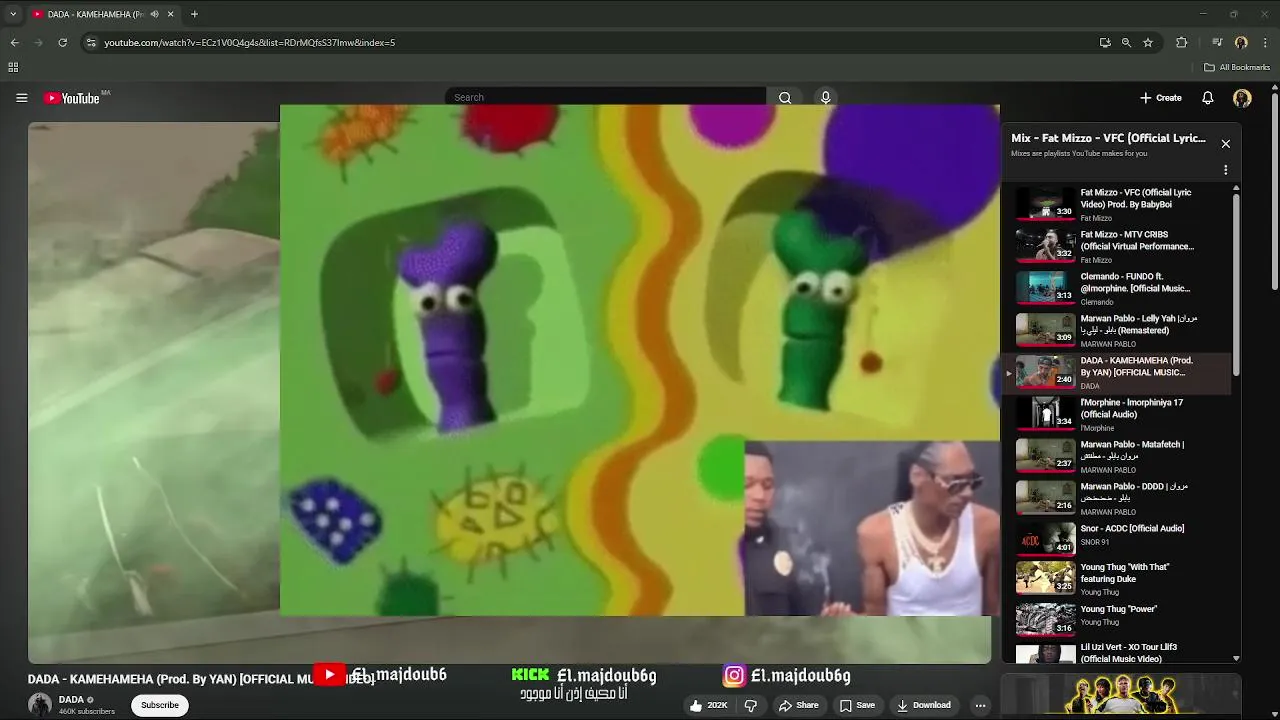
Task: Play Fat Mizzo - MTV CRIBS in playlist
Action: point(1118,245)
